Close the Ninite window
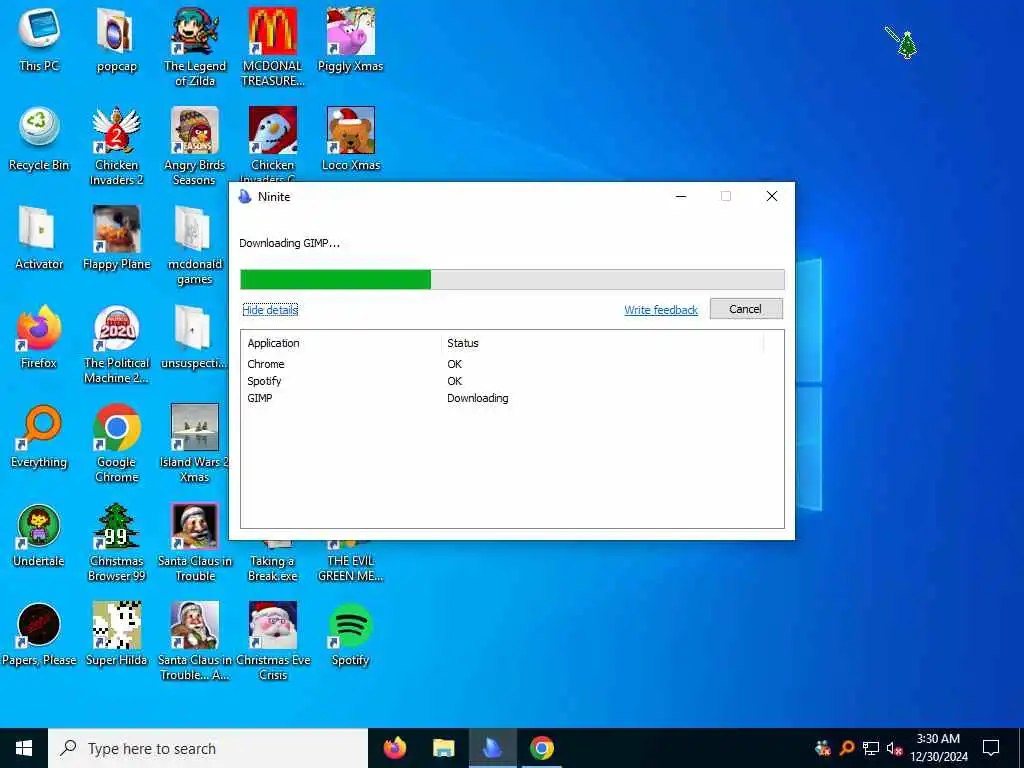The width and height of the screenshot is (1024, 768). (771, 196)
